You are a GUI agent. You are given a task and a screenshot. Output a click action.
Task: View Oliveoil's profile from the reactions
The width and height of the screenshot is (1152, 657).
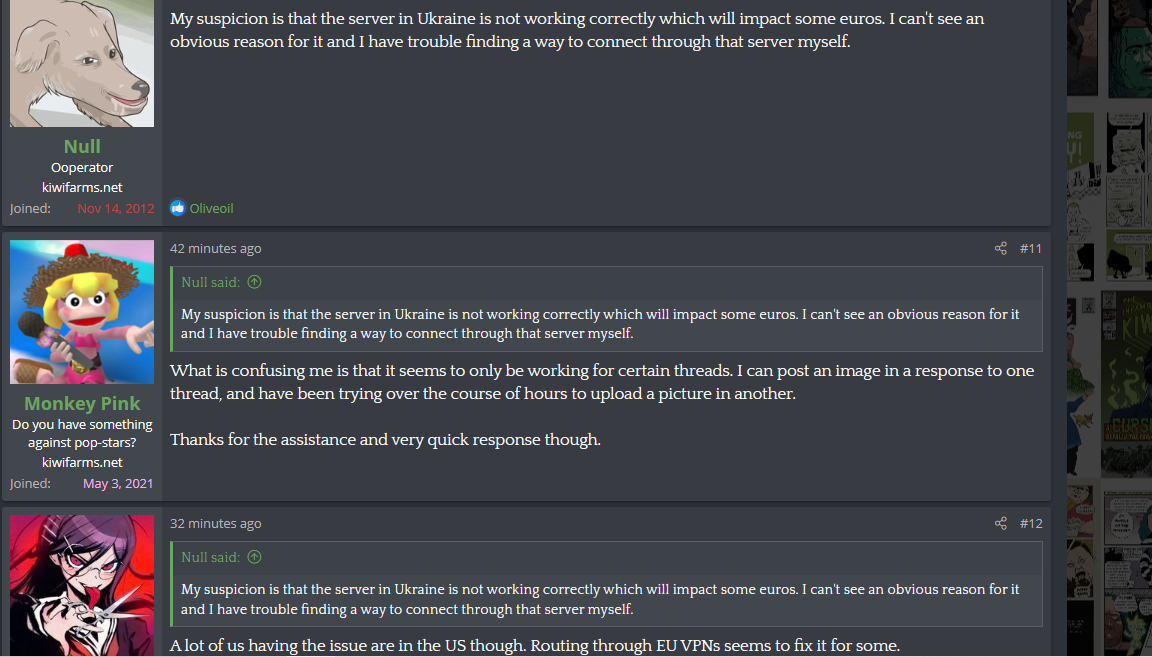click(x=211, y=208)
